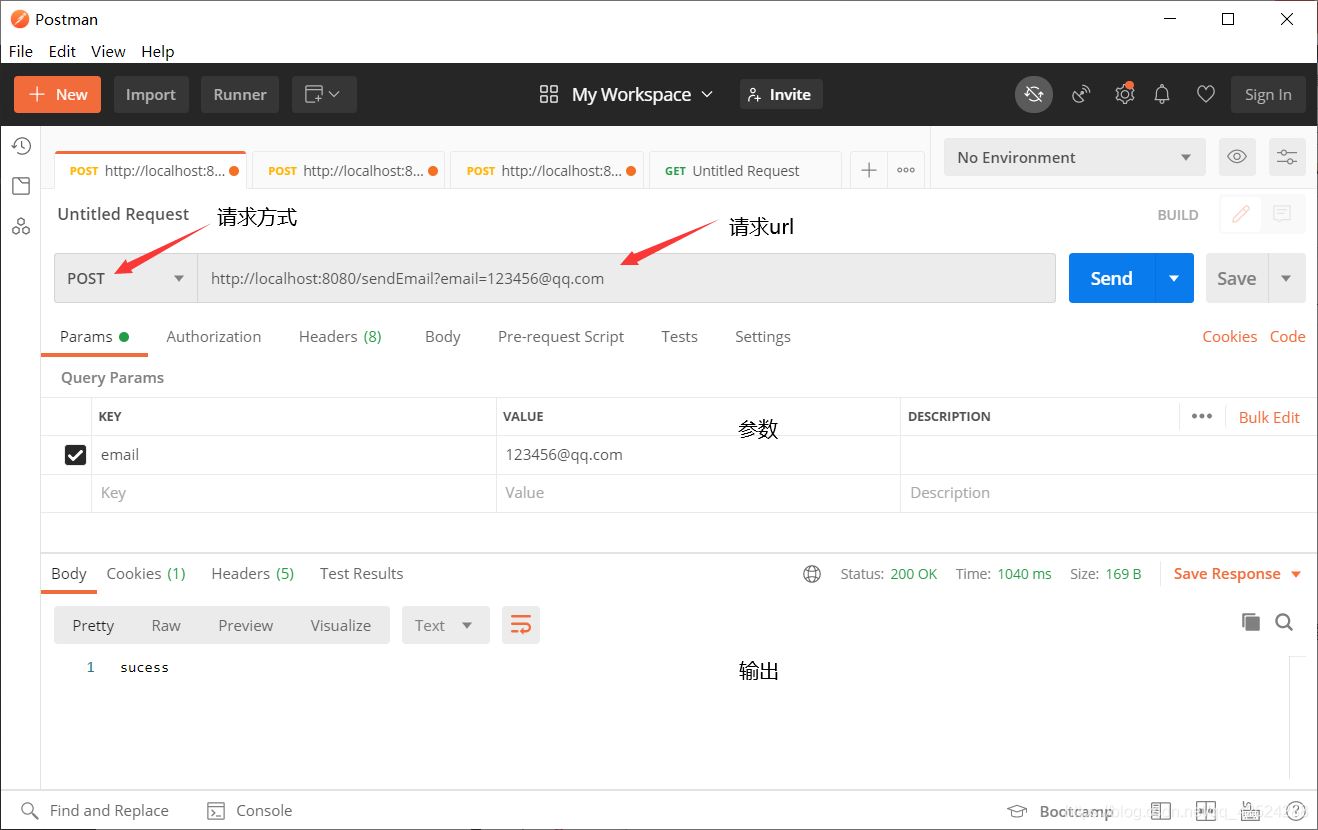Screen dimensions: 1318x830
Task: Click the workspace grid icon
Action: pyautogui.click(x=549, y=95)
